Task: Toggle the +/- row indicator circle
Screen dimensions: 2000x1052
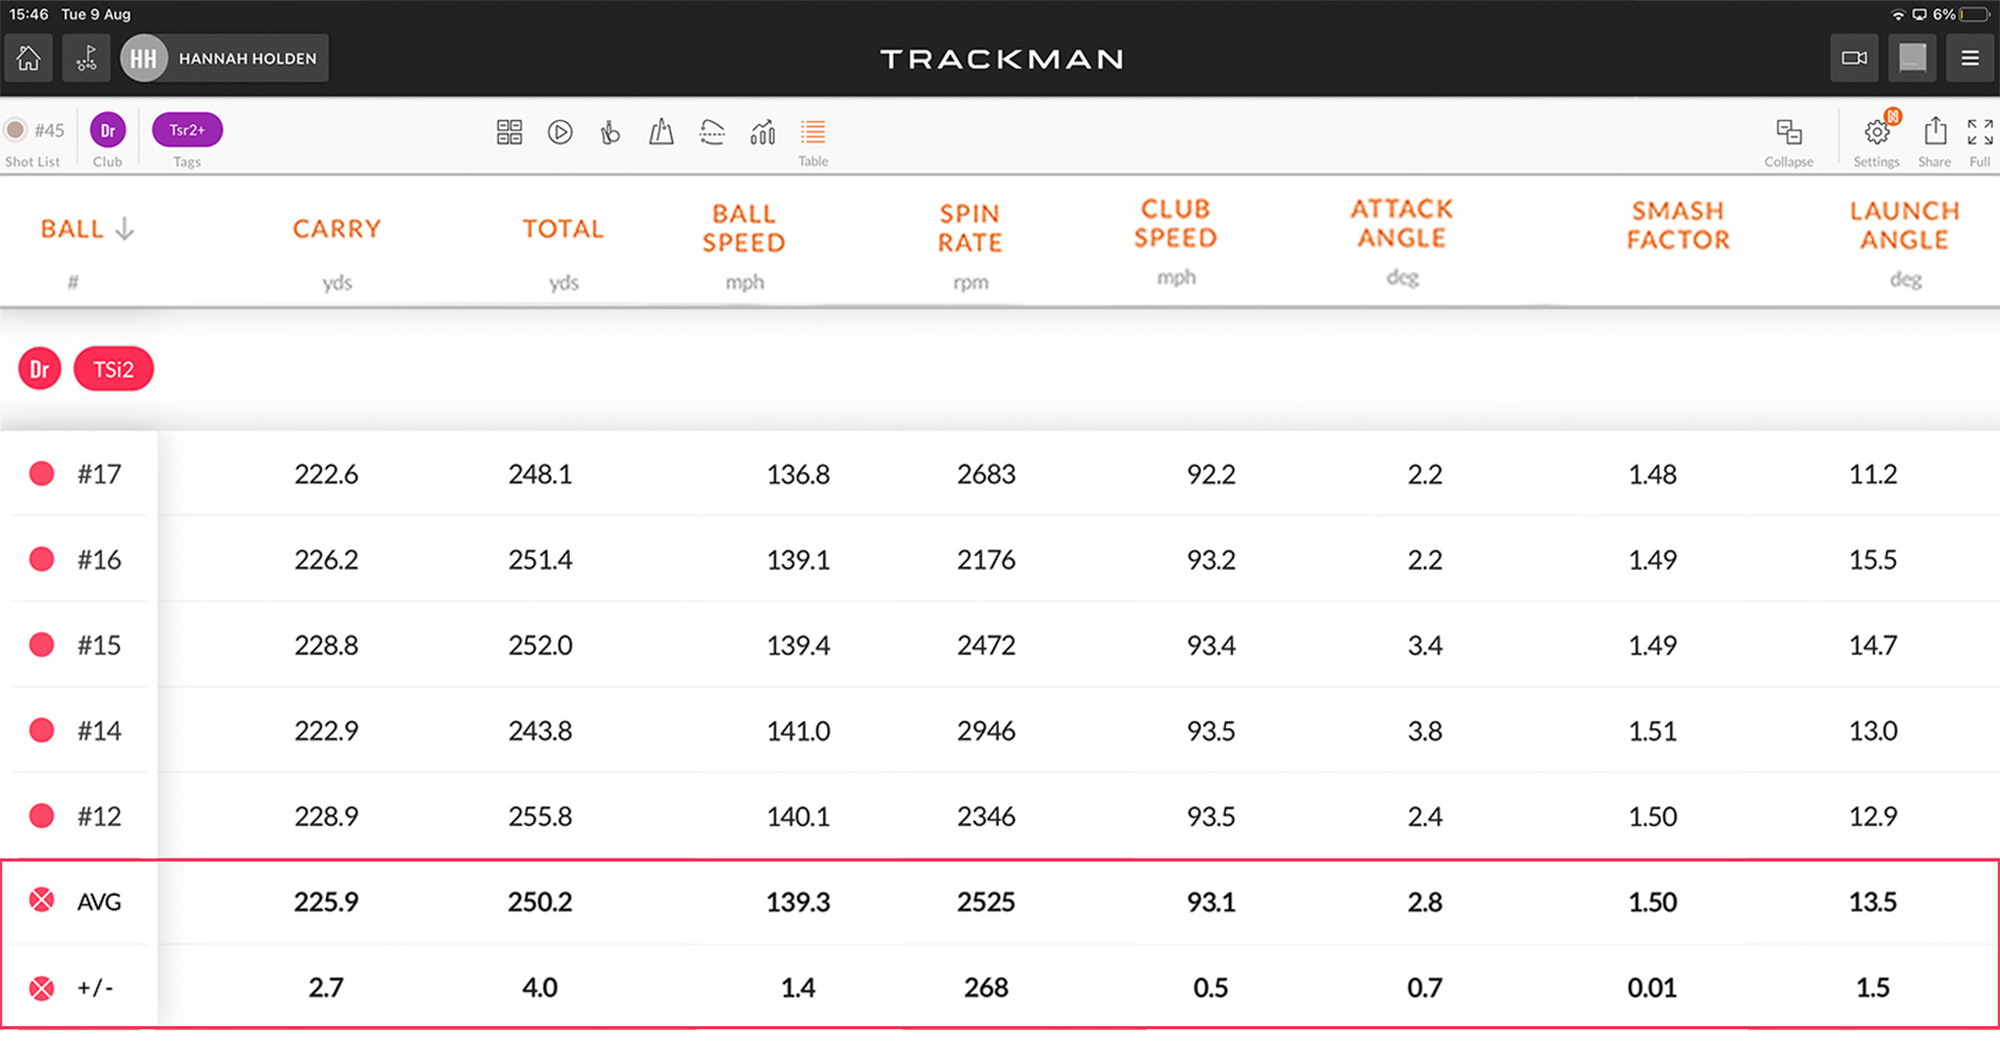Action: (41, 987)
